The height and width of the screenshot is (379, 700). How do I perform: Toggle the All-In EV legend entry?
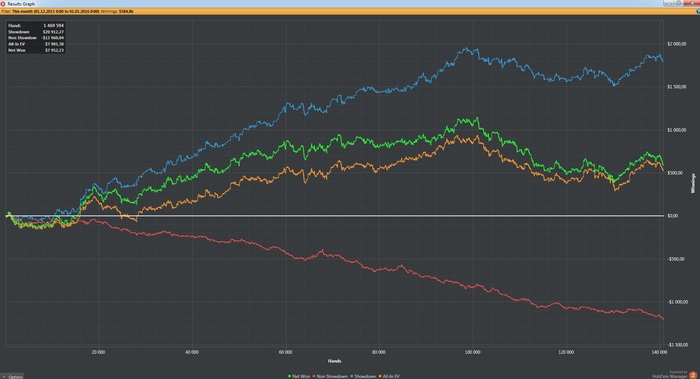coord(389,376)
